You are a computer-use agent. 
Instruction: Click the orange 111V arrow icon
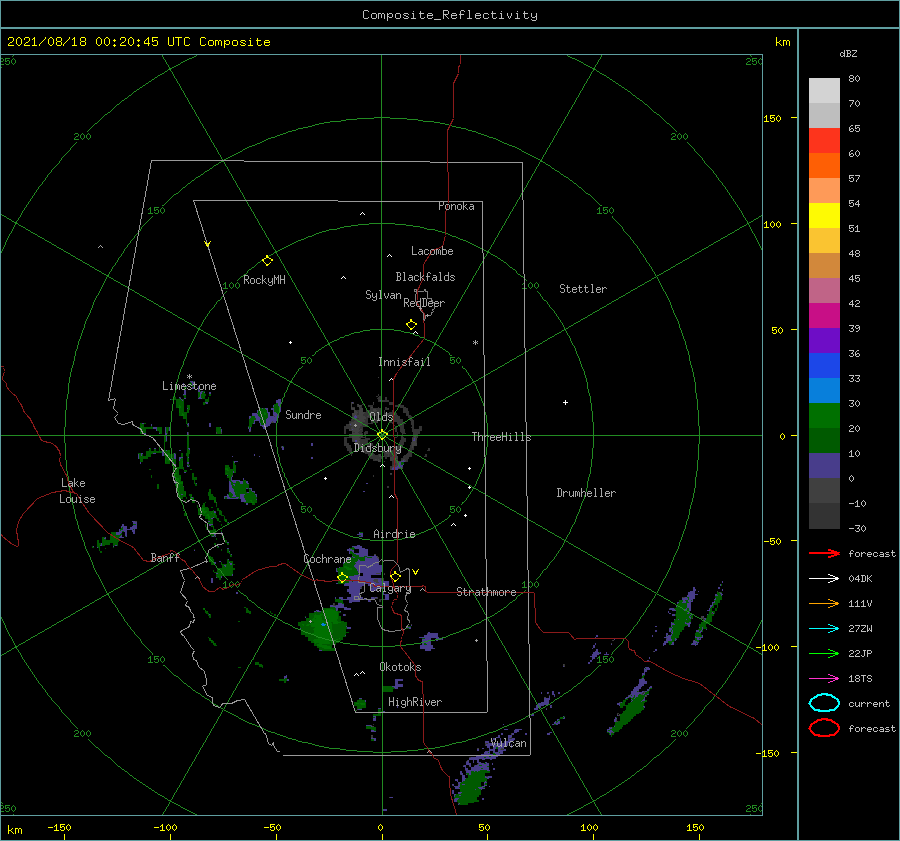[x=824, y=603]
